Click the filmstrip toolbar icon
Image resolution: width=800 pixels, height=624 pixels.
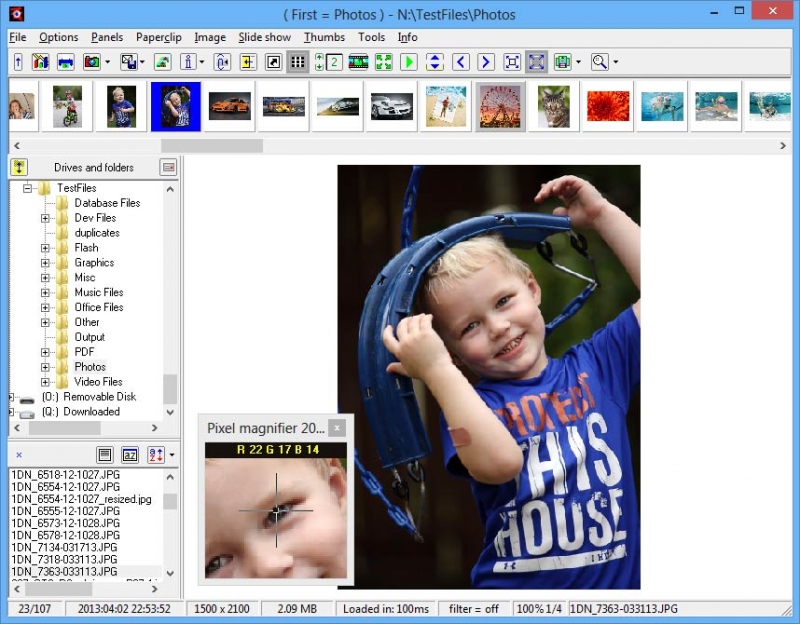[358, 62]
